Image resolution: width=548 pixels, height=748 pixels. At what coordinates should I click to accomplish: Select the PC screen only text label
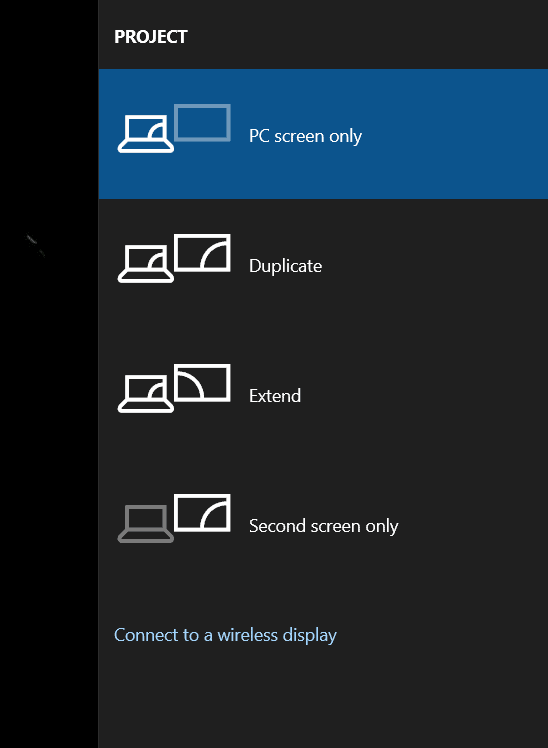(305, 136)
